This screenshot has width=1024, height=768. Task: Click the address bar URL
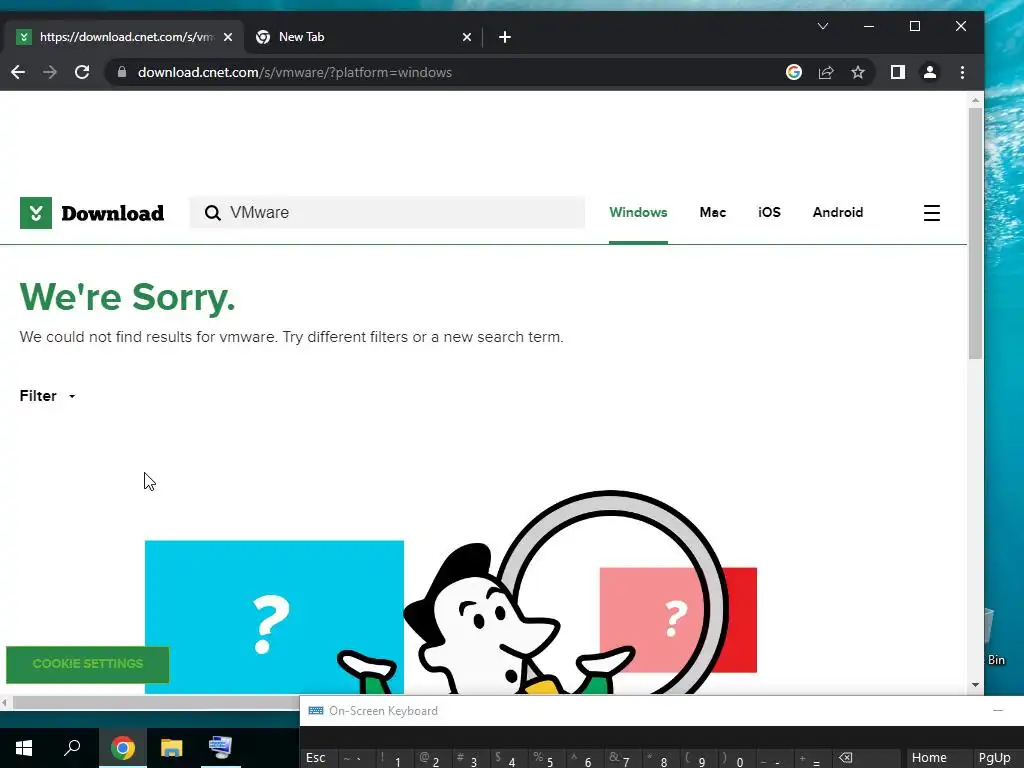(295, 72)
